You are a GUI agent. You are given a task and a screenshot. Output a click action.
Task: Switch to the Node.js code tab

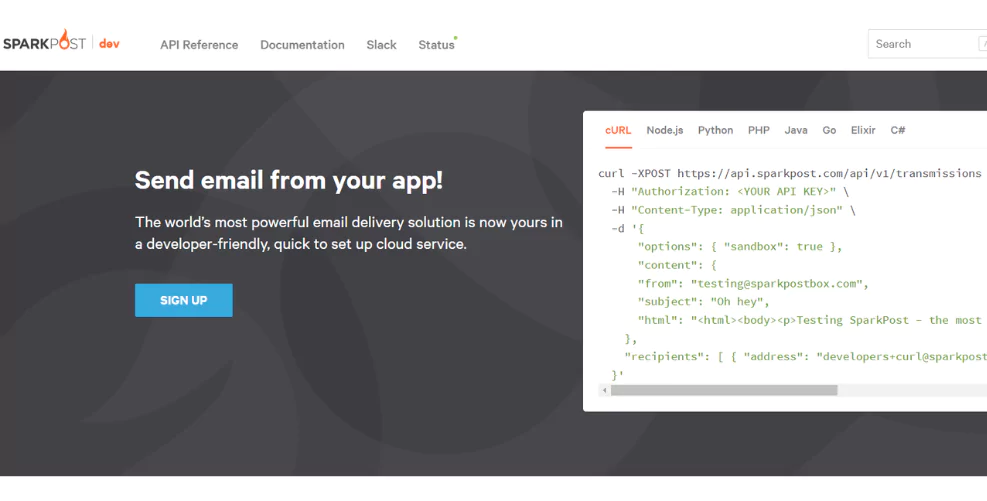point(665,130)
